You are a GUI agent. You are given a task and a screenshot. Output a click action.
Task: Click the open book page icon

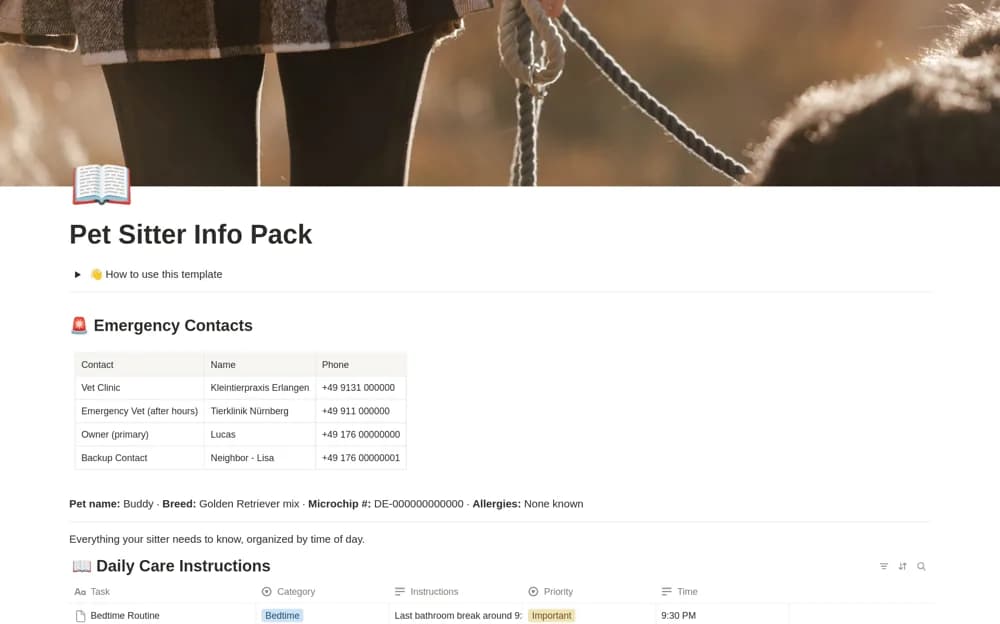point(101,184)
